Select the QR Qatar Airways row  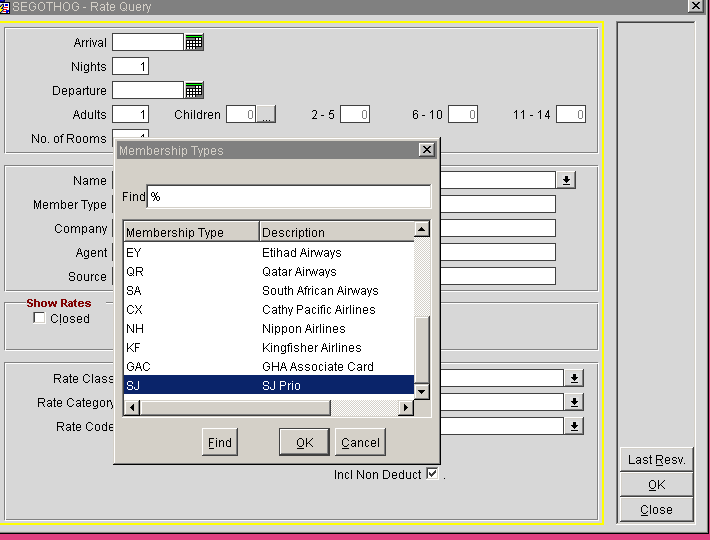(269, 272)
